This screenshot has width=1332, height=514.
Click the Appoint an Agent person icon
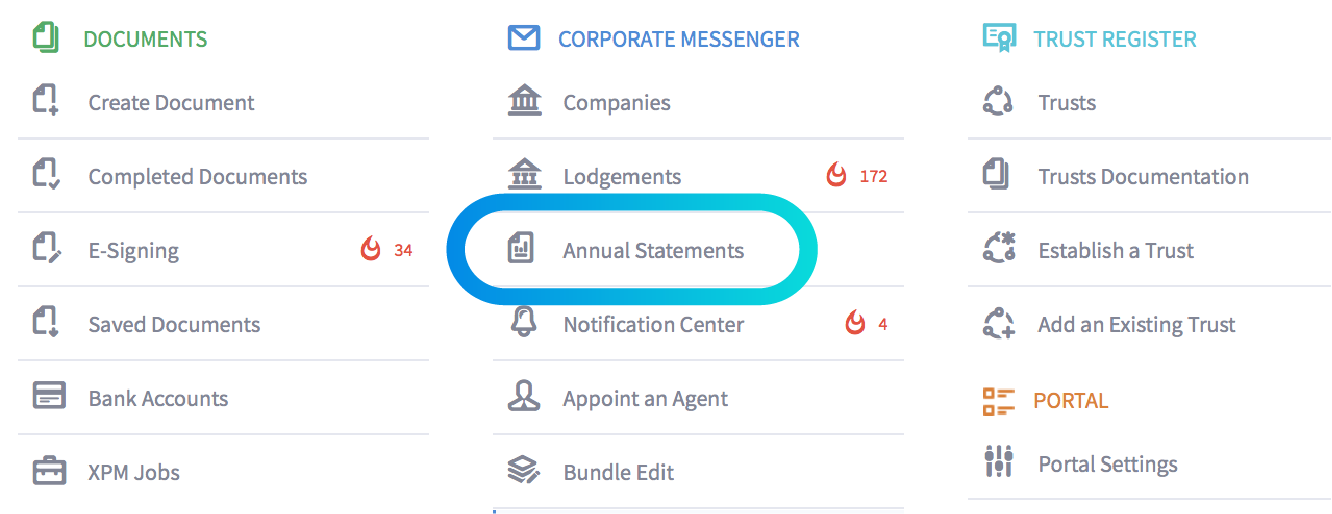pyautogui.click(x=524, y=397)
